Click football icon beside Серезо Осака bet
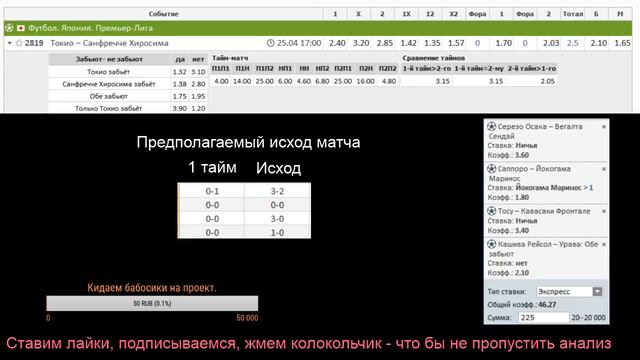 [491, 127]
